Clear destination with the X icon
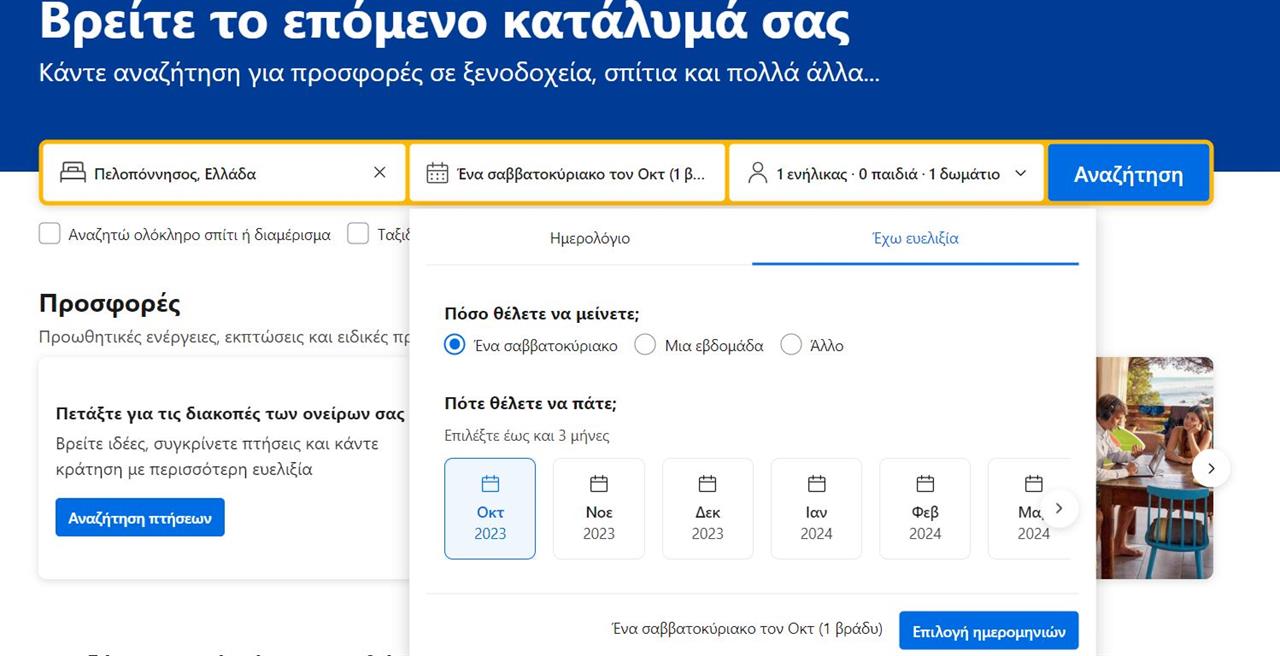This screenshot has height=656, width=1280. (379, 173)
